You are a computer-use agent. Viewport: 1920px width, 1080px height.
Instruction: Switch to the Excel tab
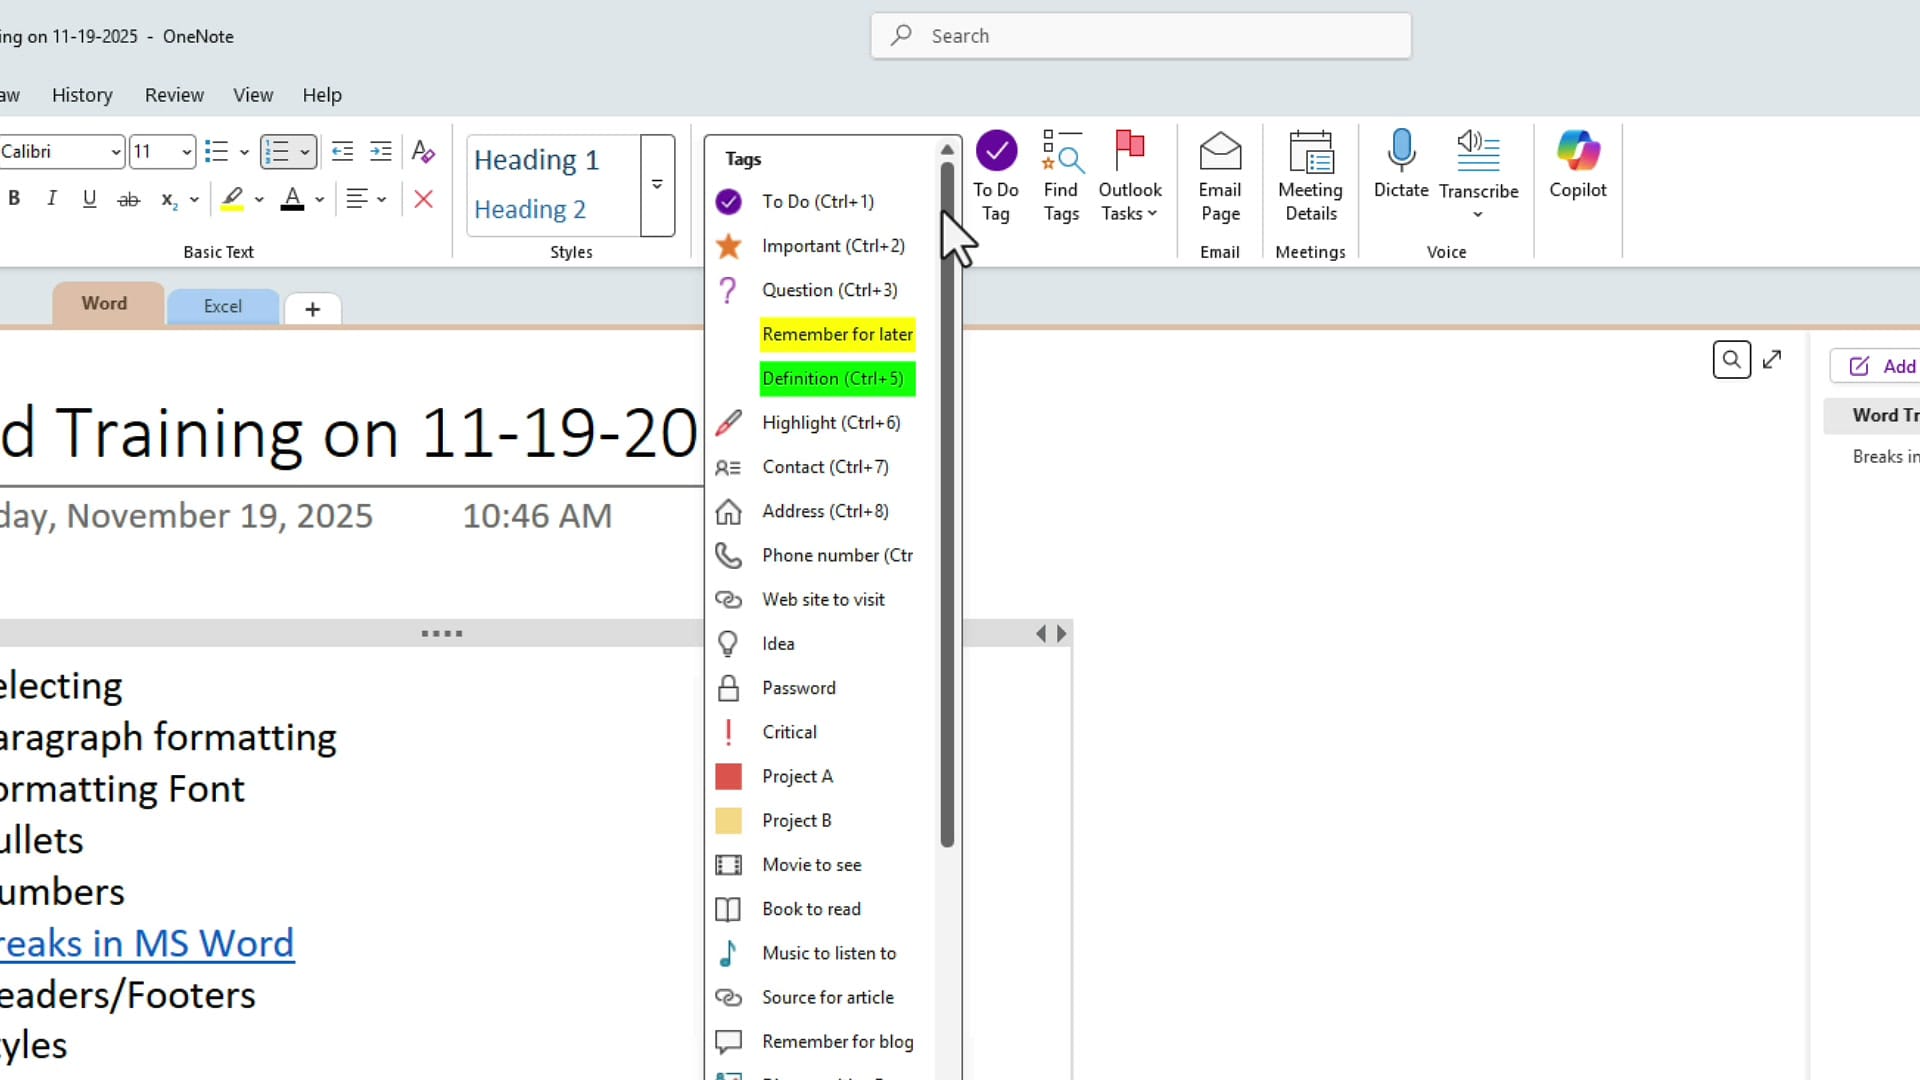(222, 306)
